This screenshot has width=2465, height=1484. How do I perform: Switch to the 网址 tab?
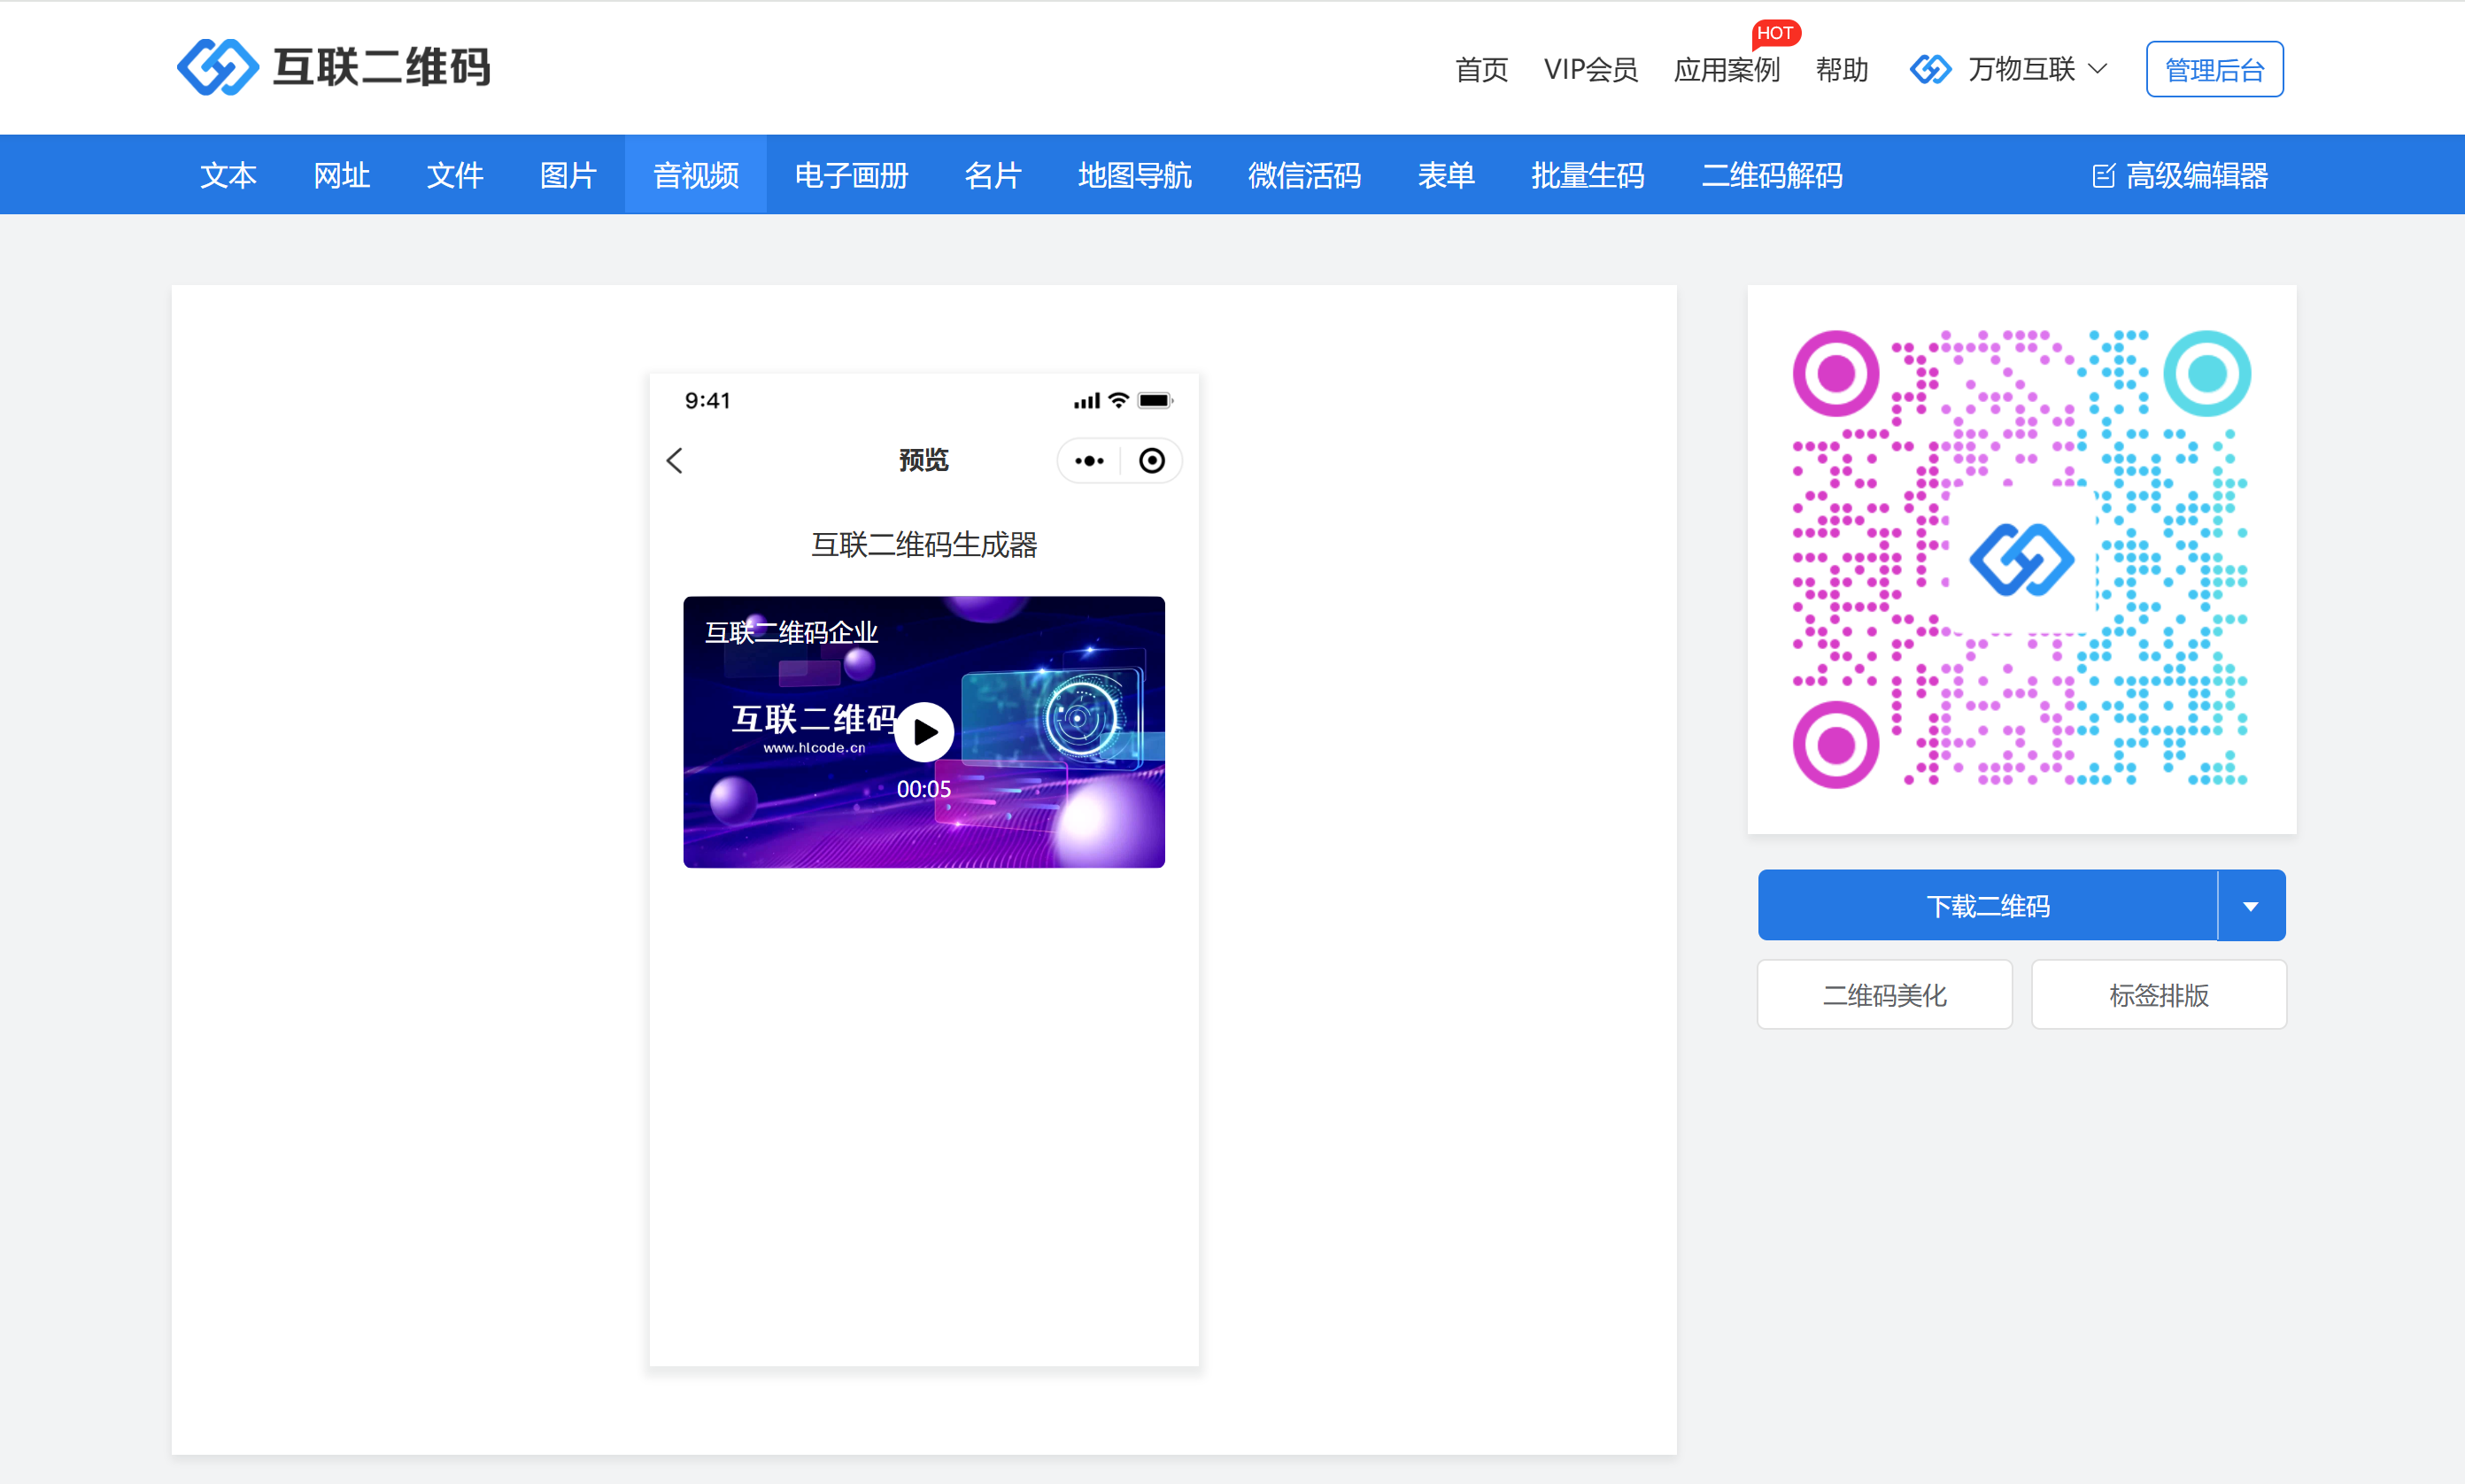(x=342, y=175)
